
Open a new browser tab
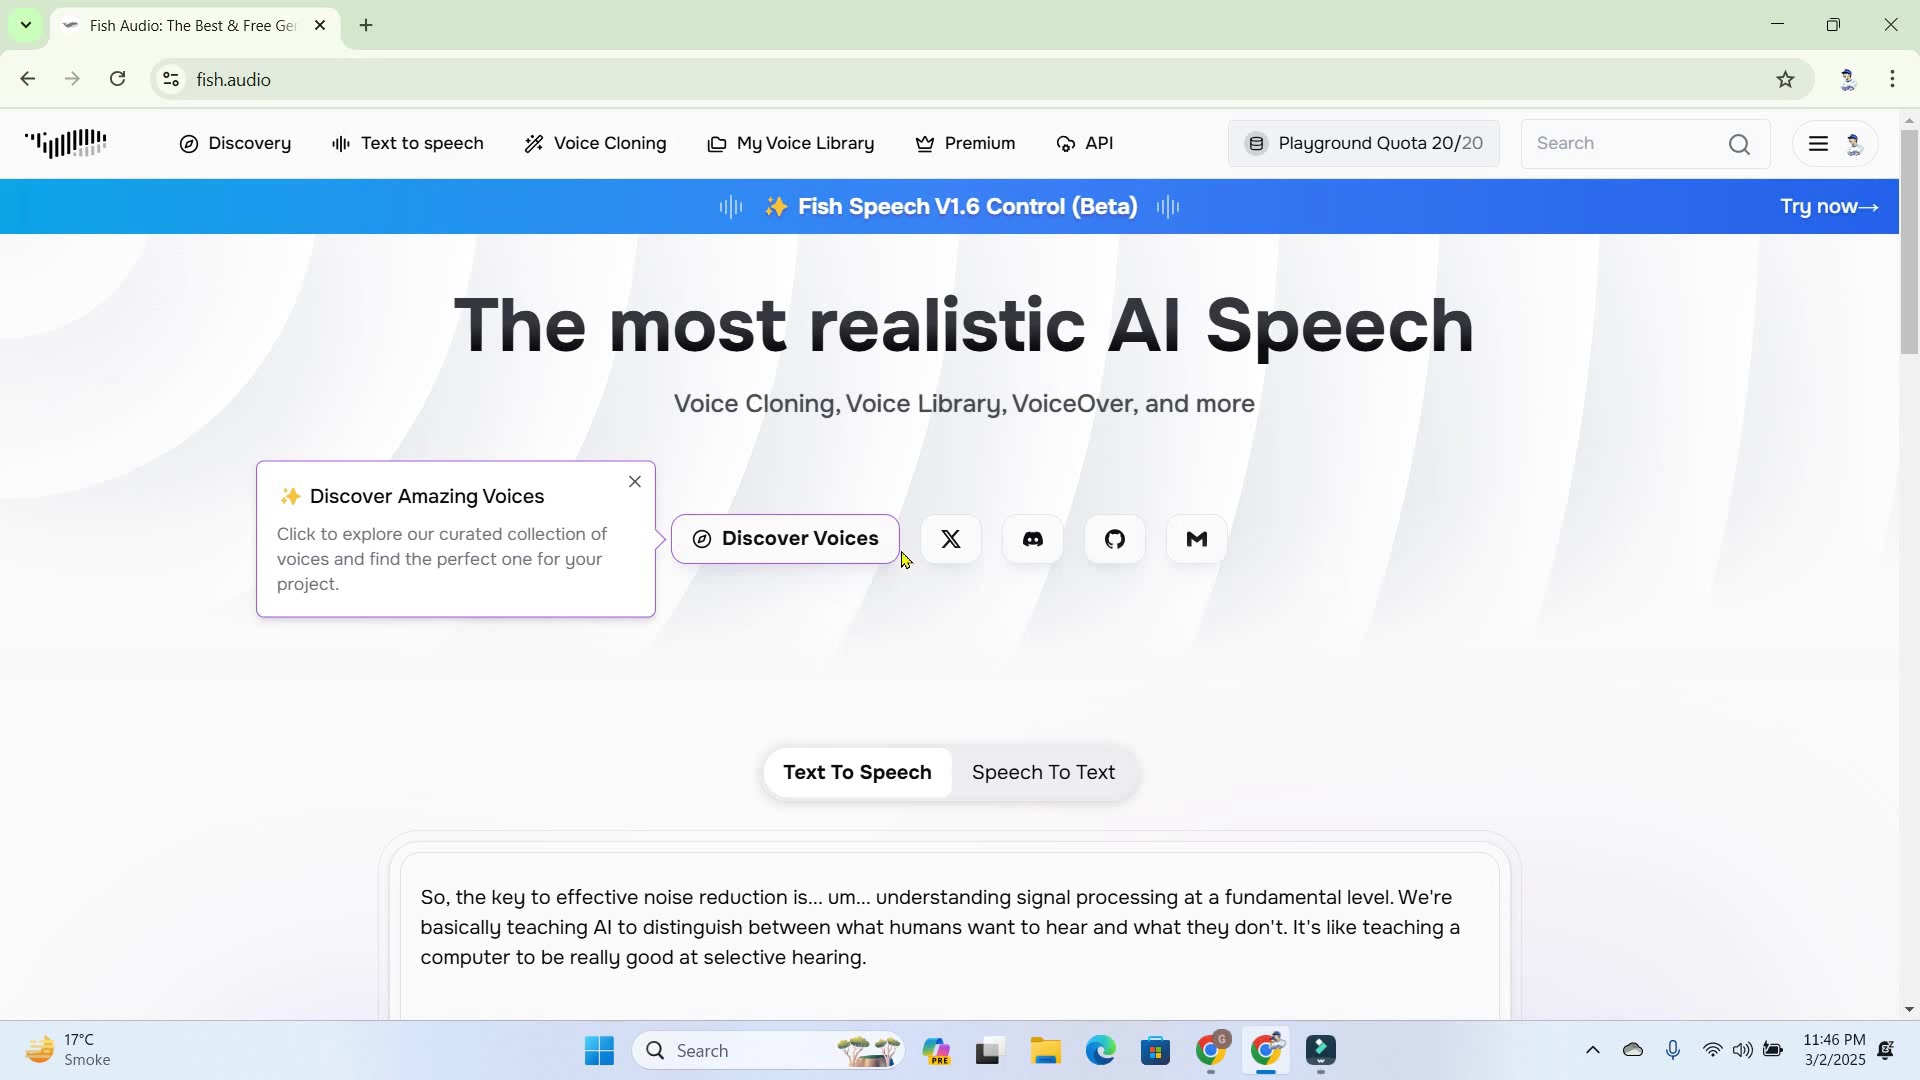coord(366,25)
